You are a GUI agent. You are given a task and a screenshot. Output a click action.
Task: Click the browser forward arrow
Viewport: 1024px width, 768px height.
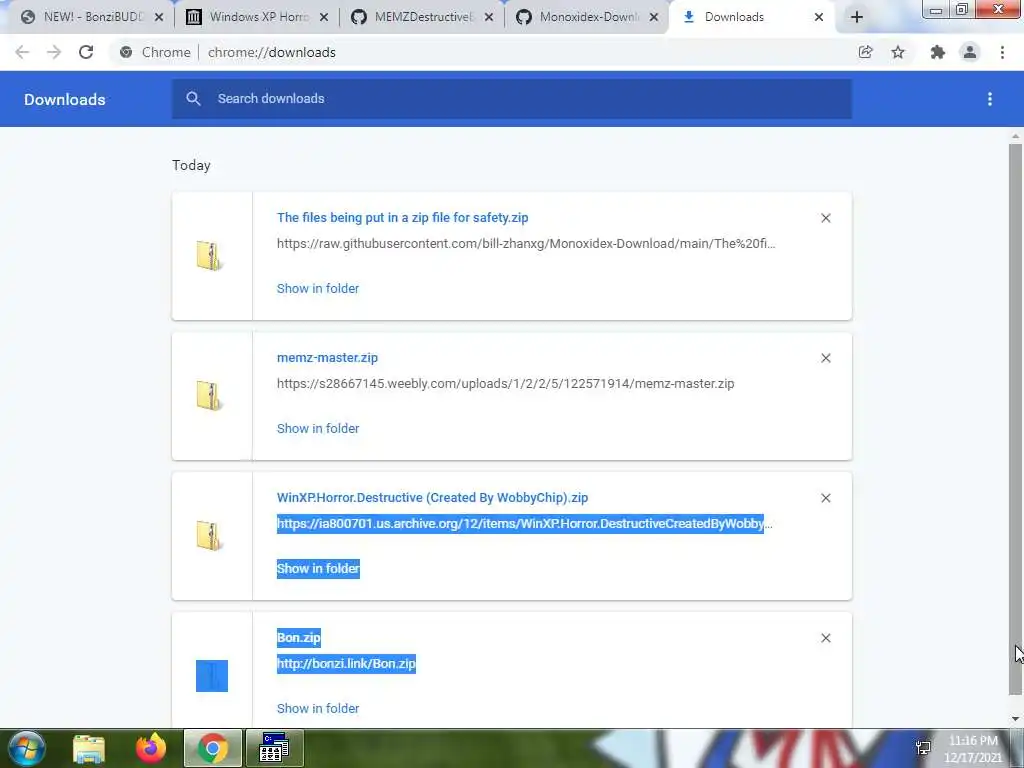[54, 52]
